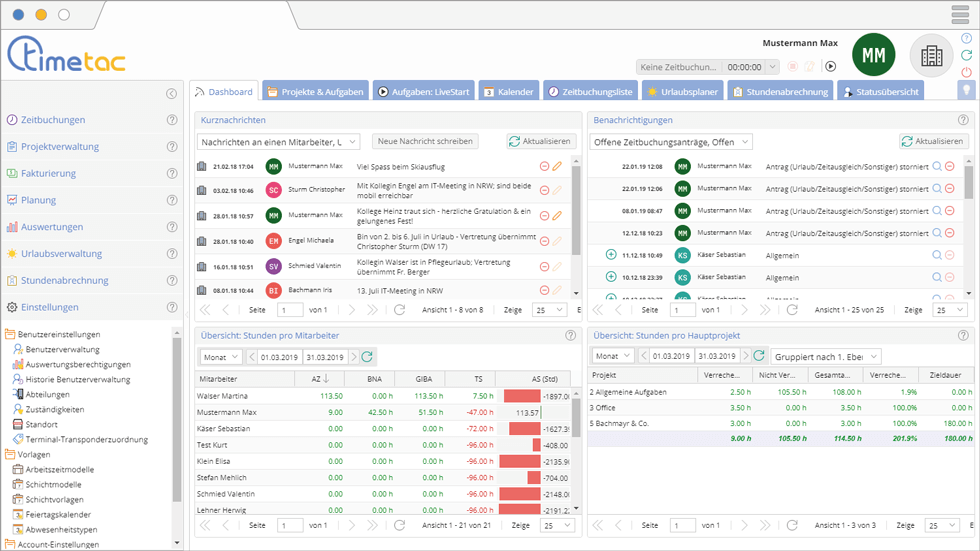
Task: Click the Seite page number field in Kurznachrichten
Action: (x=289, y=310)
